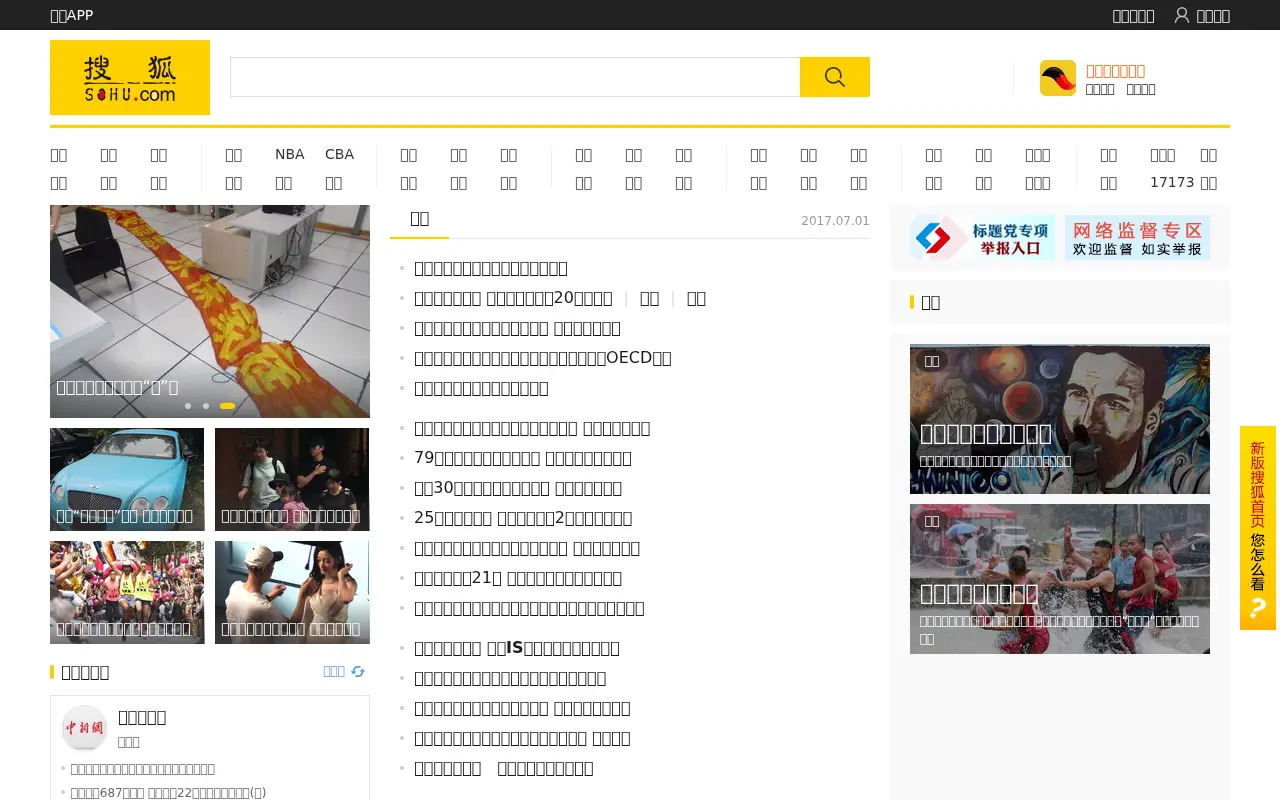Click the yellow search magnifier button
The image size is (1280, 800).
coord(835,77)
